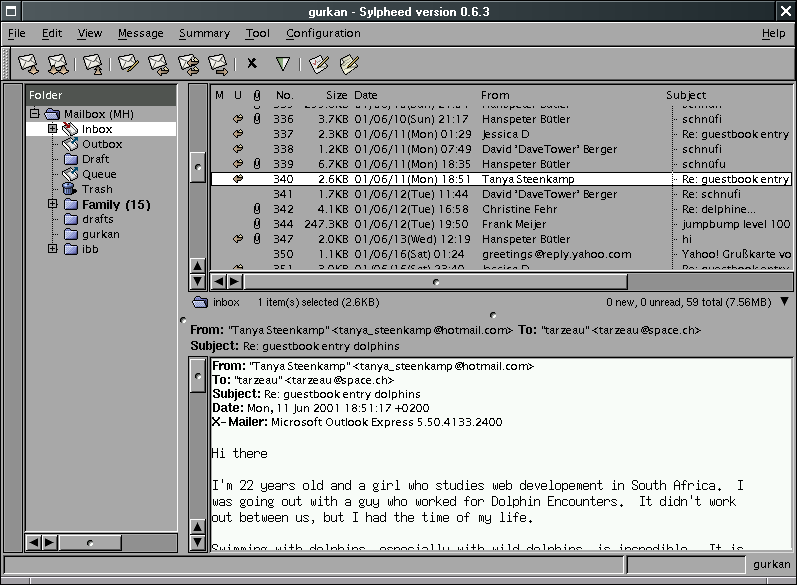The image size is (797, 585).
Task: Expand the Family folder subtree
Action: pos(53,205)
